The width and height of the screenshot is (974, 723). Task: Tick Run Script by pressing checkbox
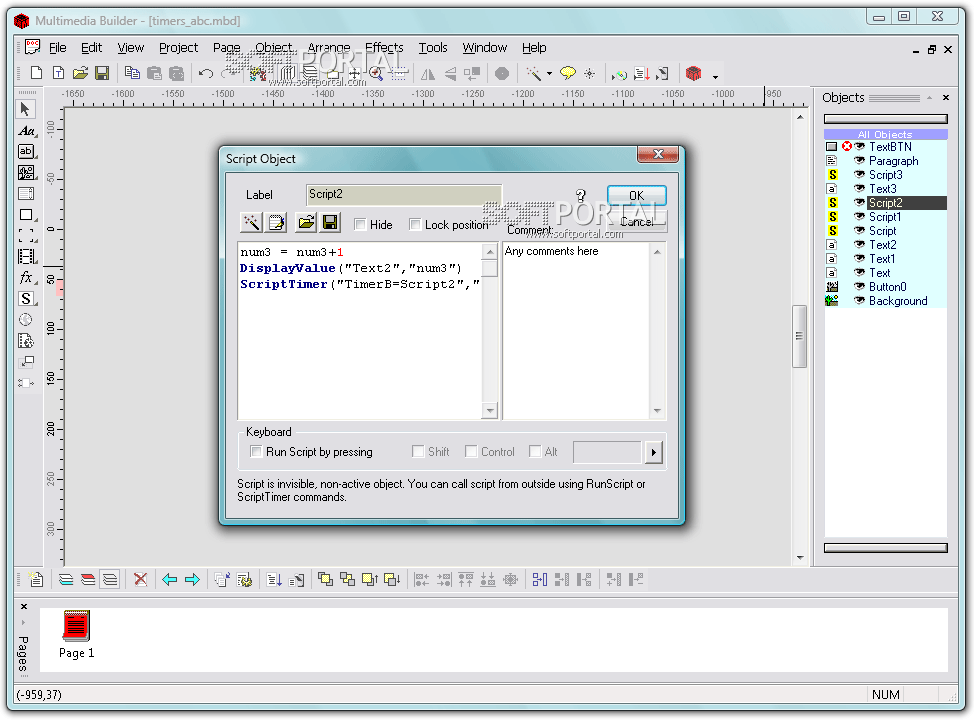256,452
